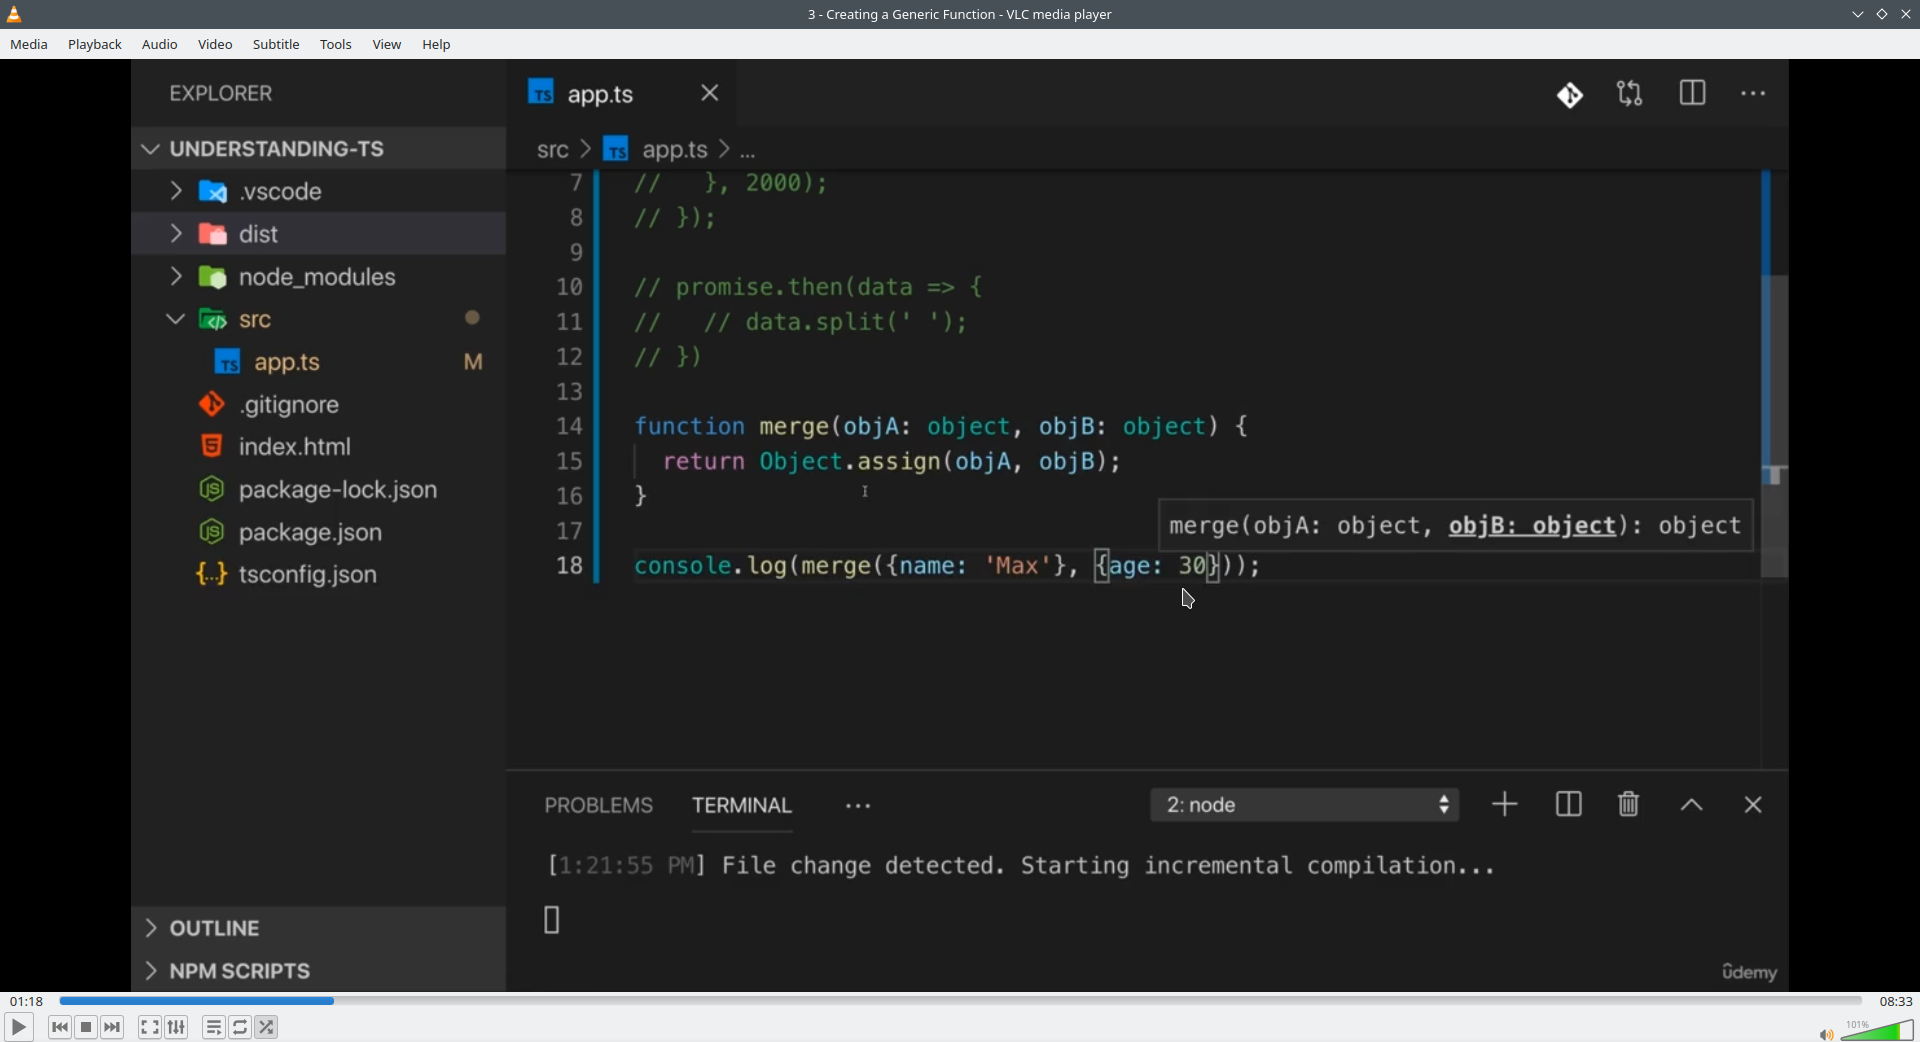Screen dimensions: 1920x1042
Task: Adjust the volume level slider
Action: tap(1877, 1031)
